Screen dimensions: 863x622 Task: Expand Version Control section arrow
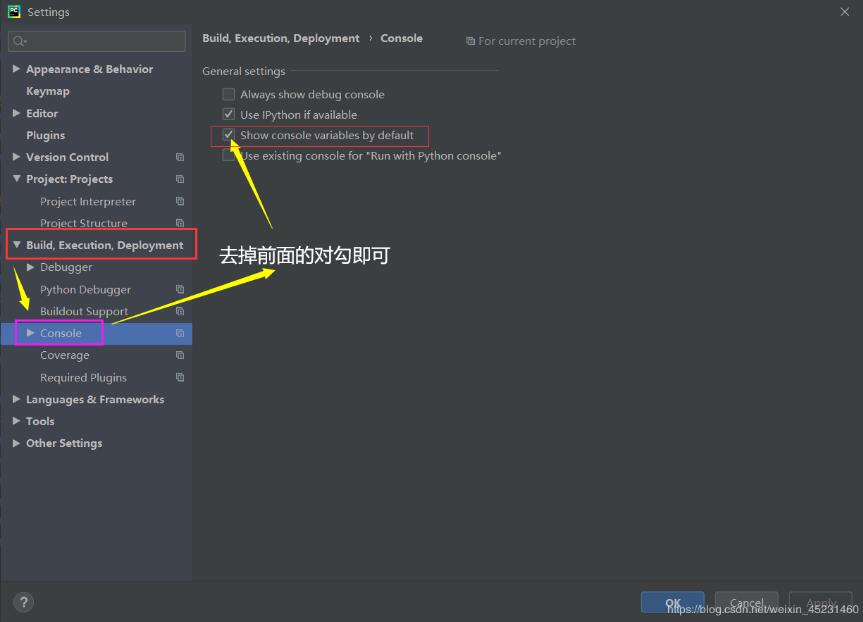17,157
